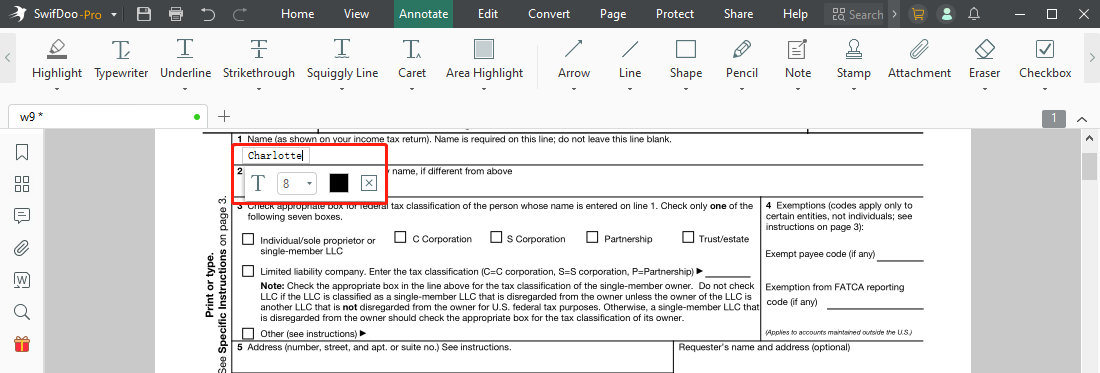
Task: Select the Area Highlight tool
Action: (x=484, y=60)
